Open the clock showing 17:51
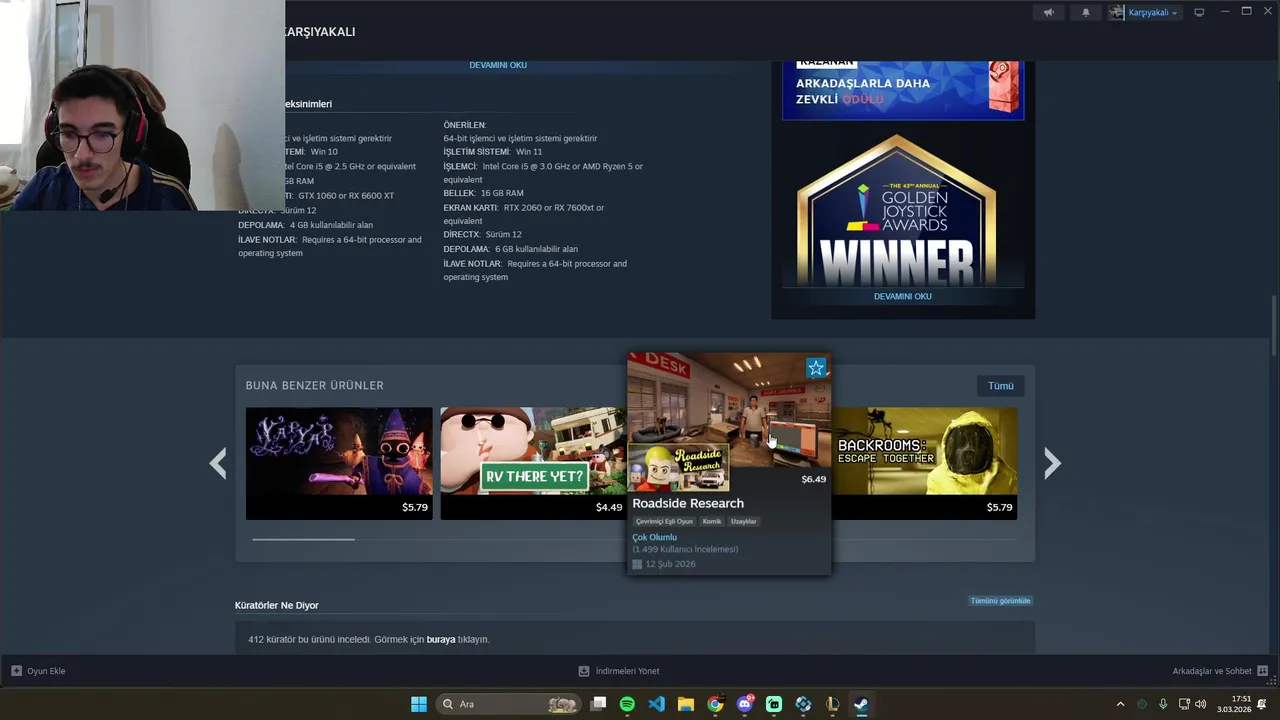 click(1234, 704)
